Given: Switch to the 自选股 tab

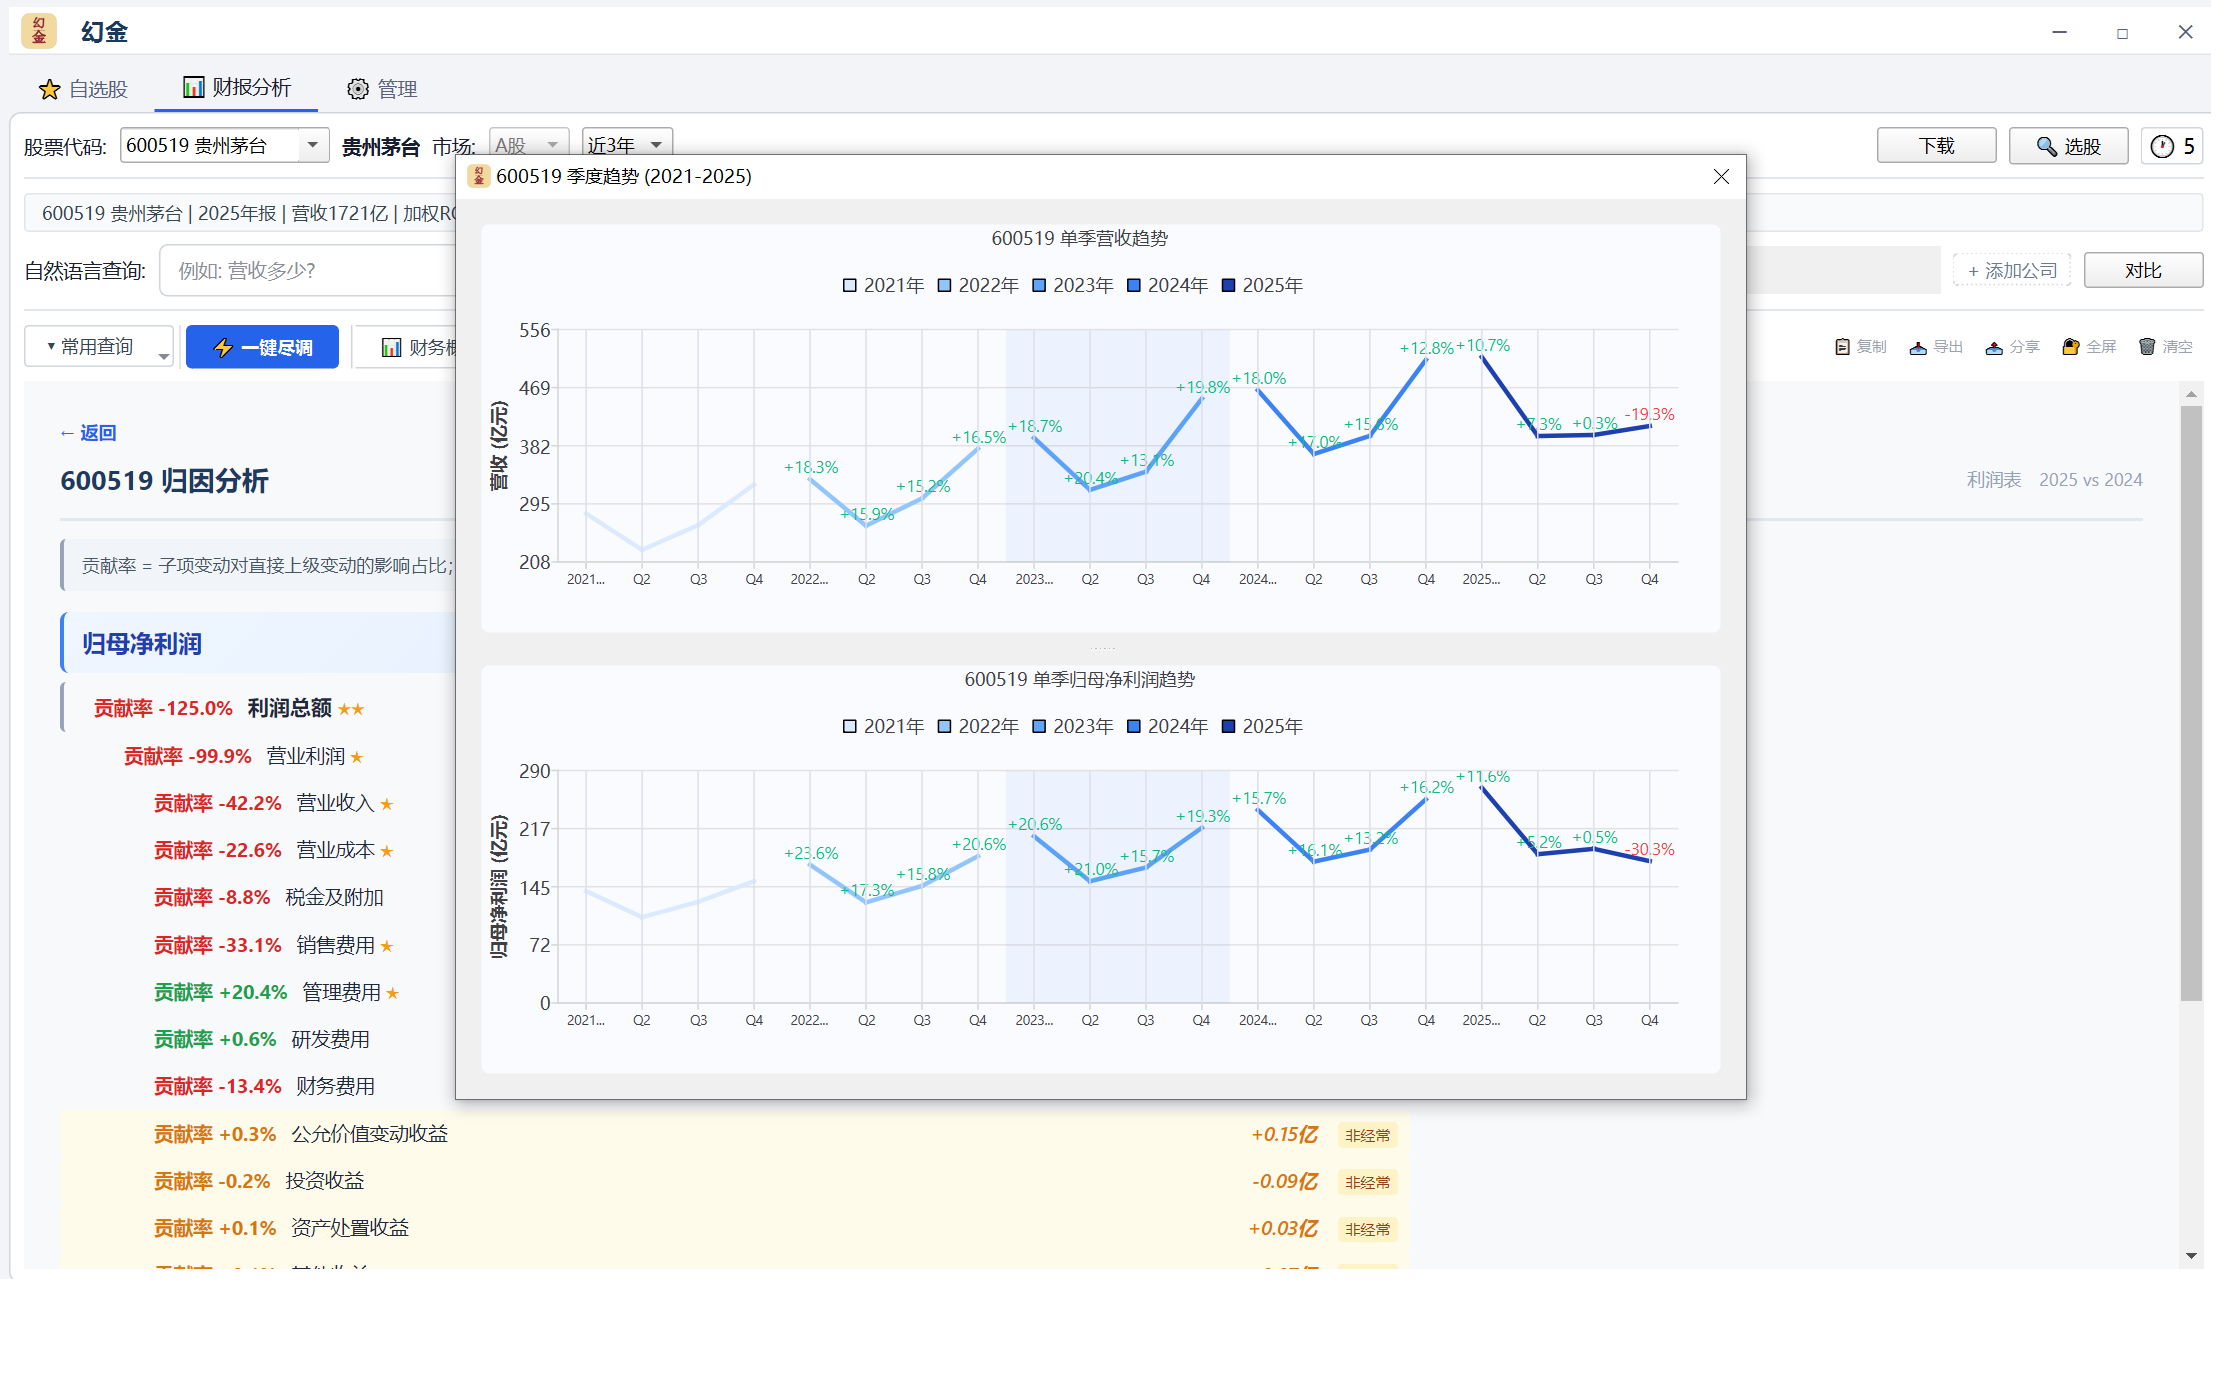Looking at the screenshot, I should pos(83,89).
